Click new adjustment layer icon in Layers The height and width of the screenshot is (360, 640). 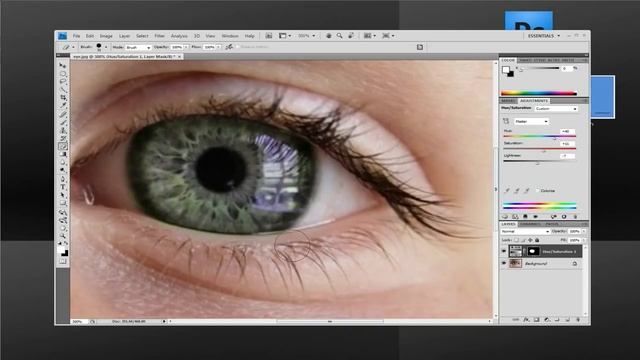click(547, 320)
